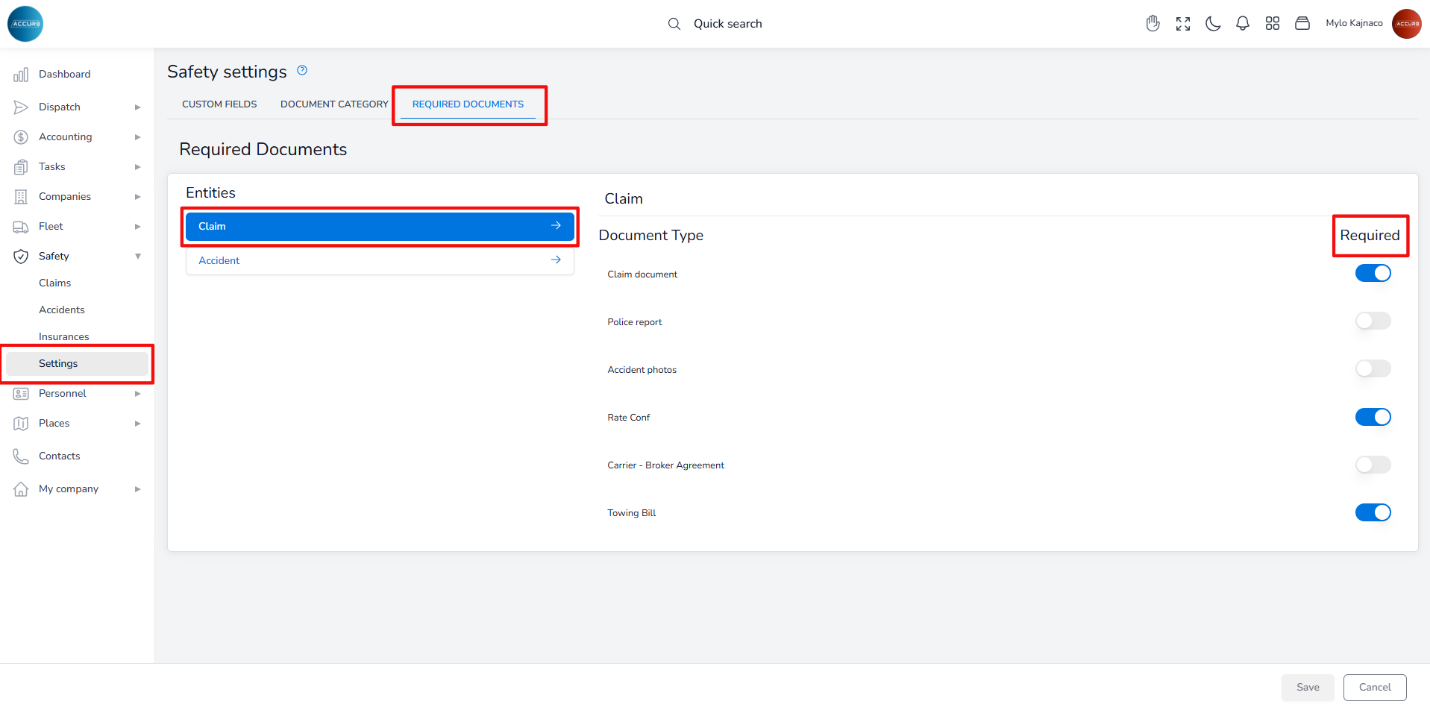Viewport: 1430px width, 710px height.
Task: Switch to dark mode moon icon
Action: tap(1213, 24)
